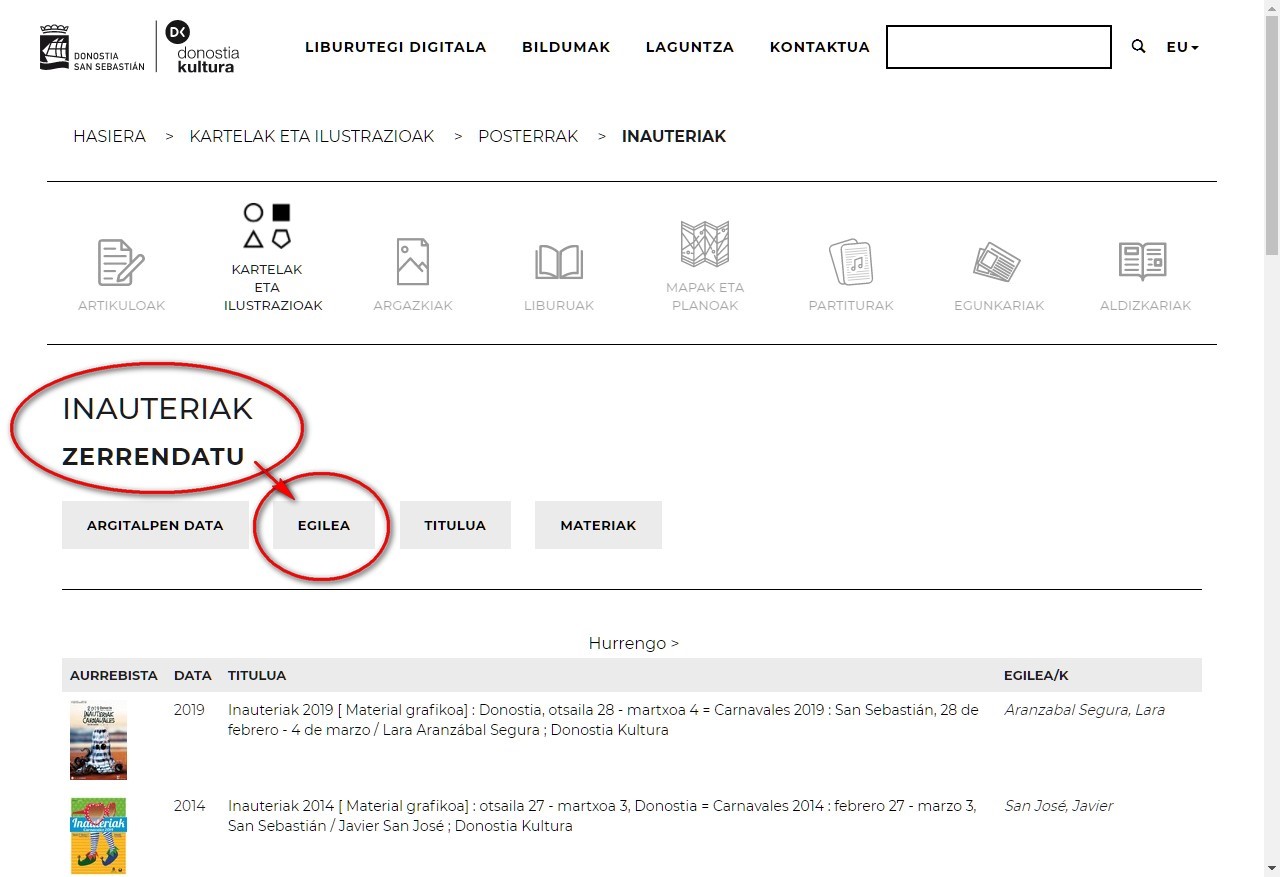Image resolution: width=1280 pixels, height=877 pixels.
Task: Sort by Argitalpen Data
Action: pyautogui.click(x=155, y=525)
